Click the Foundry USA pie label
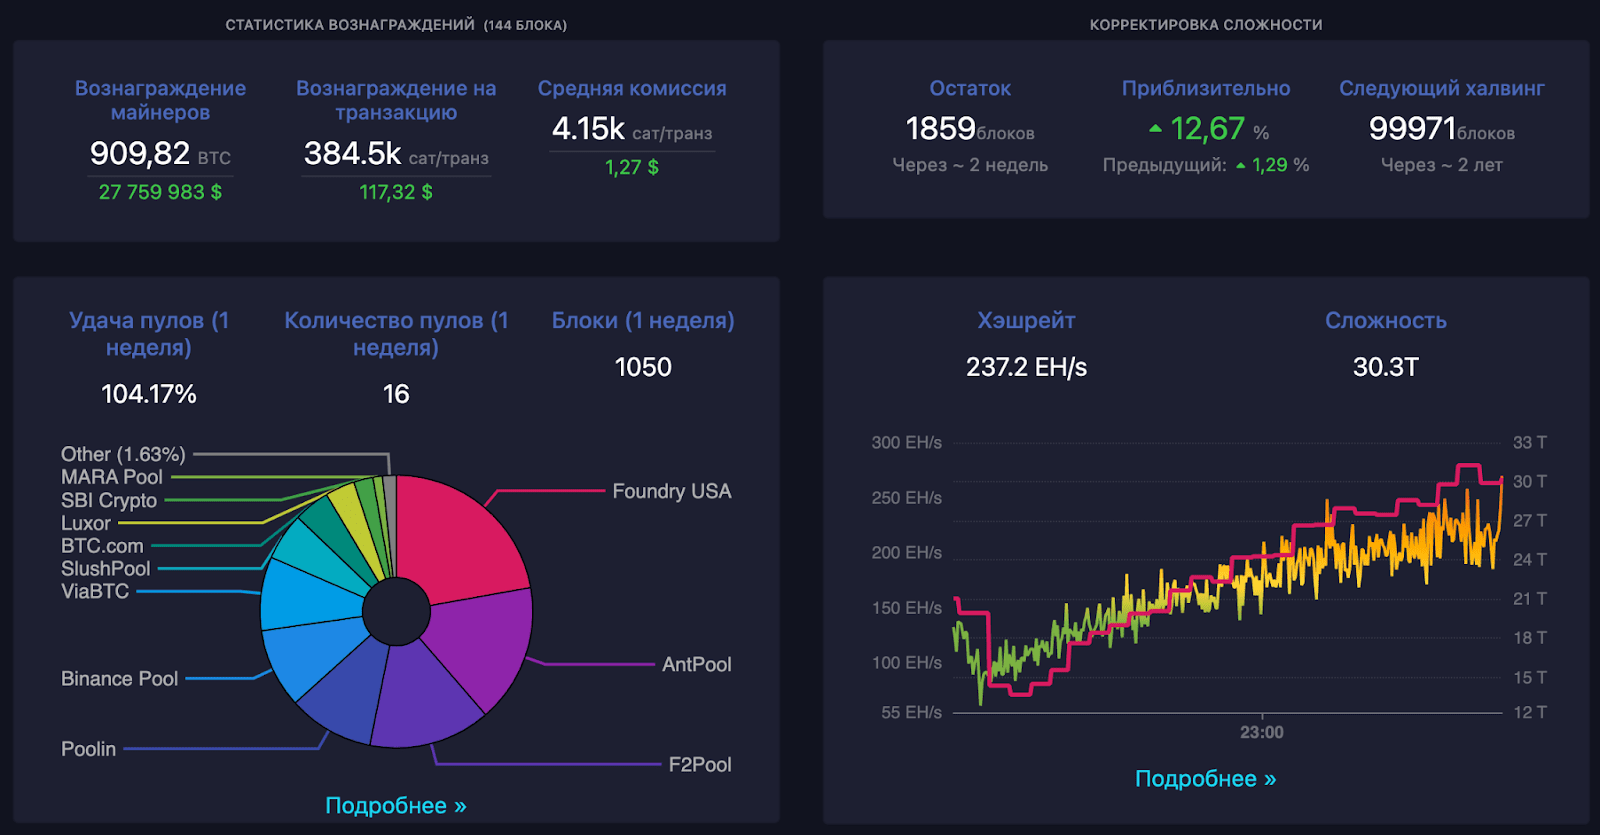This screenshot has height=835, width=1600. click(672, 491)
